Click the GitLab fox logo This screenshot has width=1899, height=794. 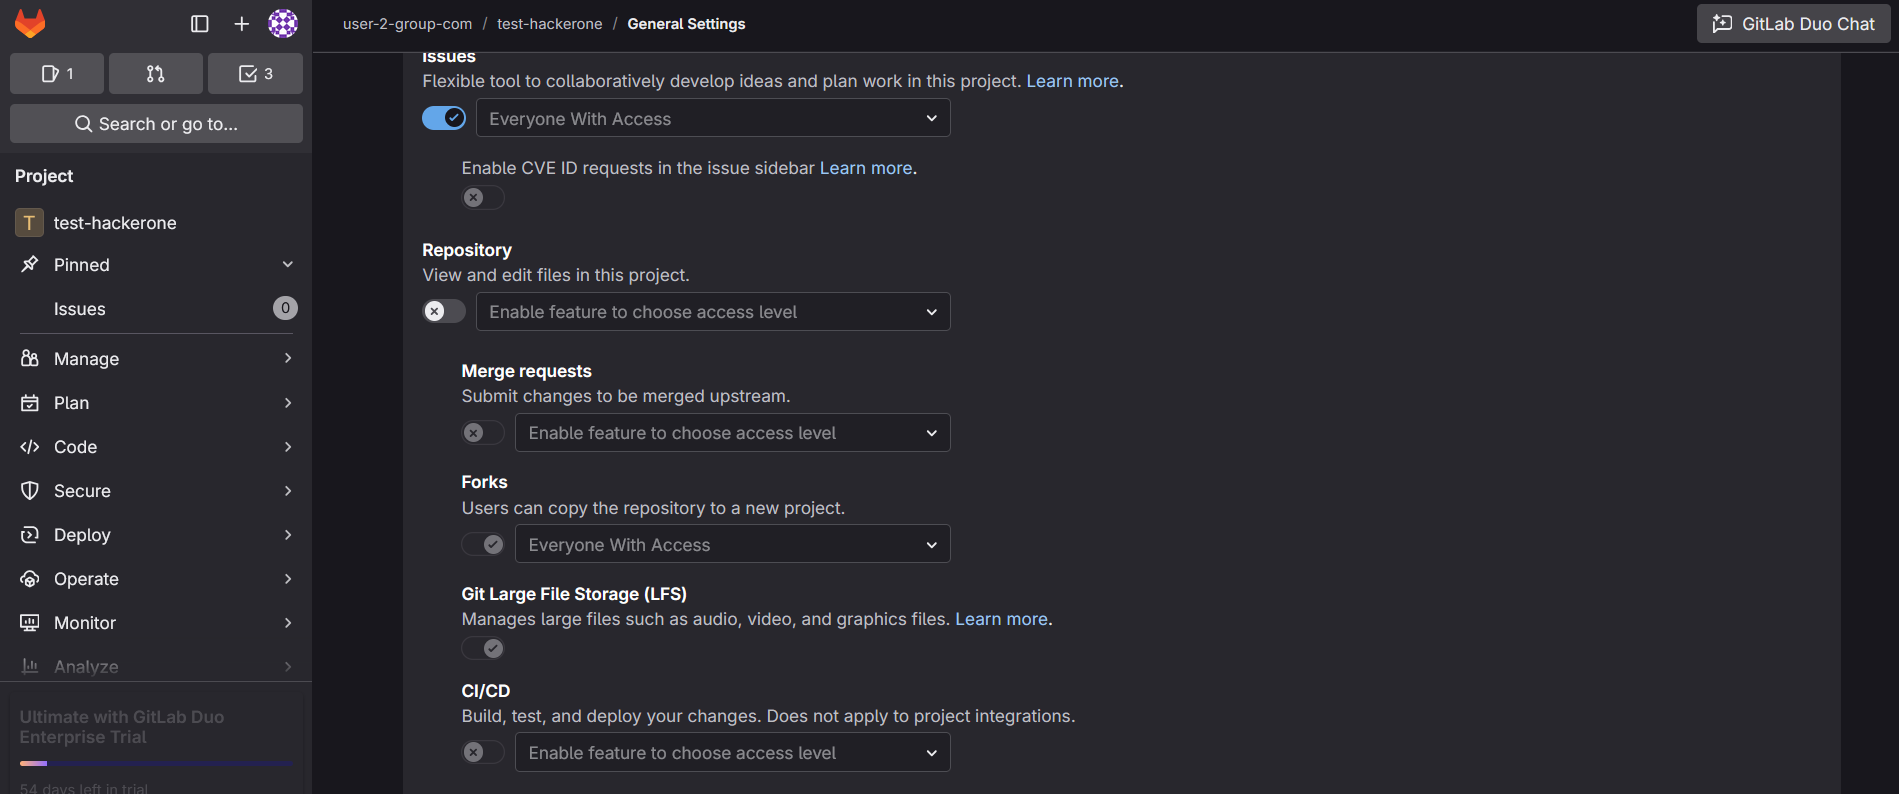(x=30, y=24)
